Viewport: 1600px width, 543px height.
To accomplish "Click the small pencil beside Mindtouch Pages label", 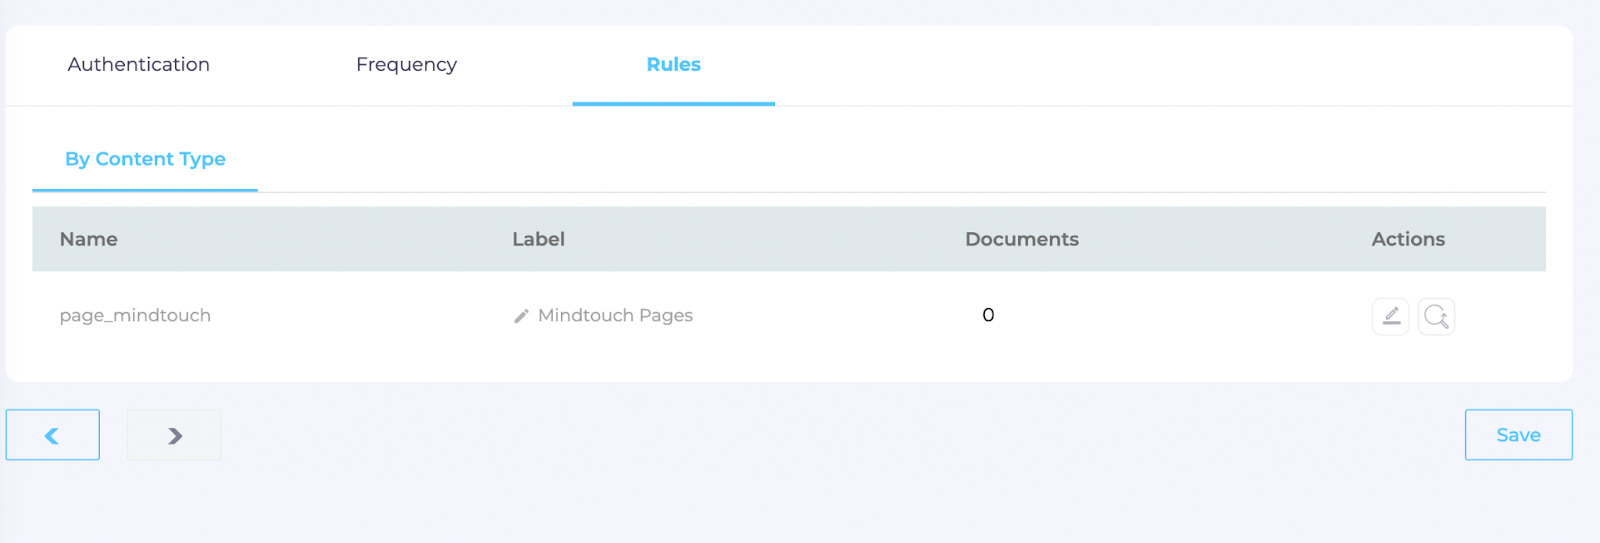I will (521, 316).
